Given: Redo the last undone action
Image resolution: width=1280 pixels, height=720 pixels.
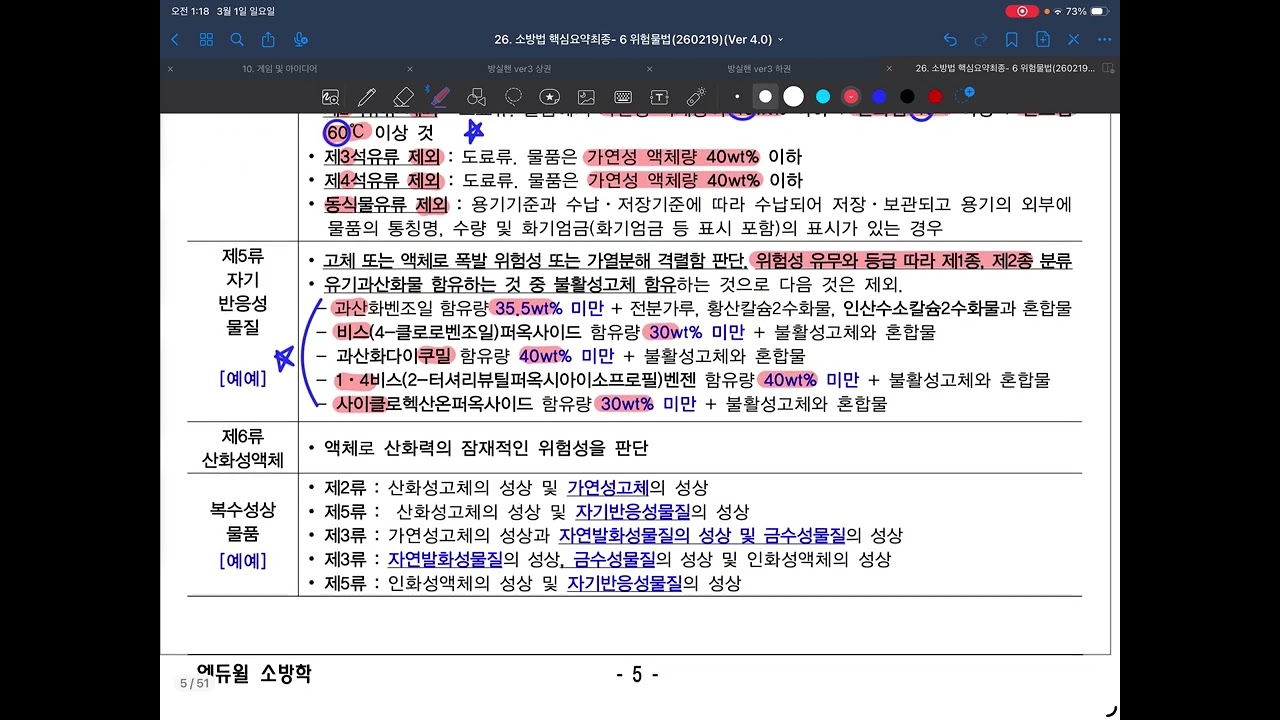Looking at the screenshot, I should click(981, 40).
